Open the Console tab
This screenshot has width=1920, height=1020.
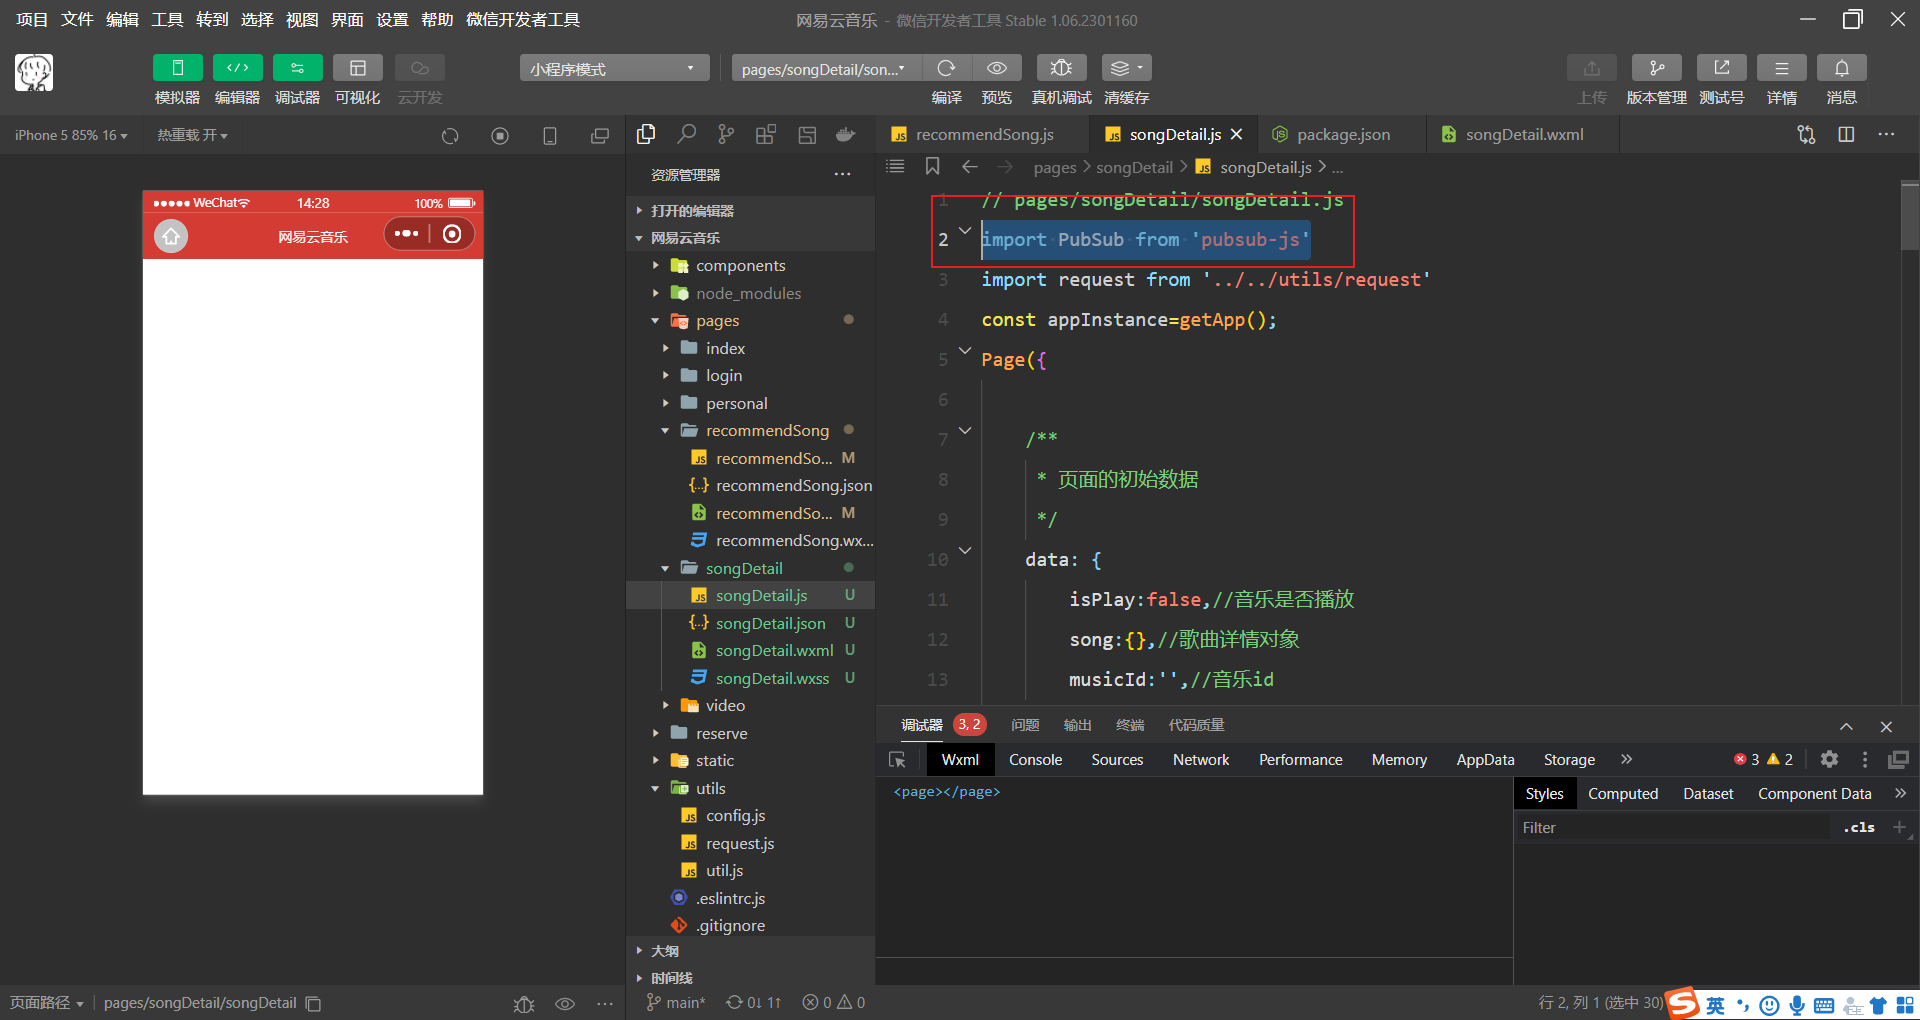(1035, 760)
